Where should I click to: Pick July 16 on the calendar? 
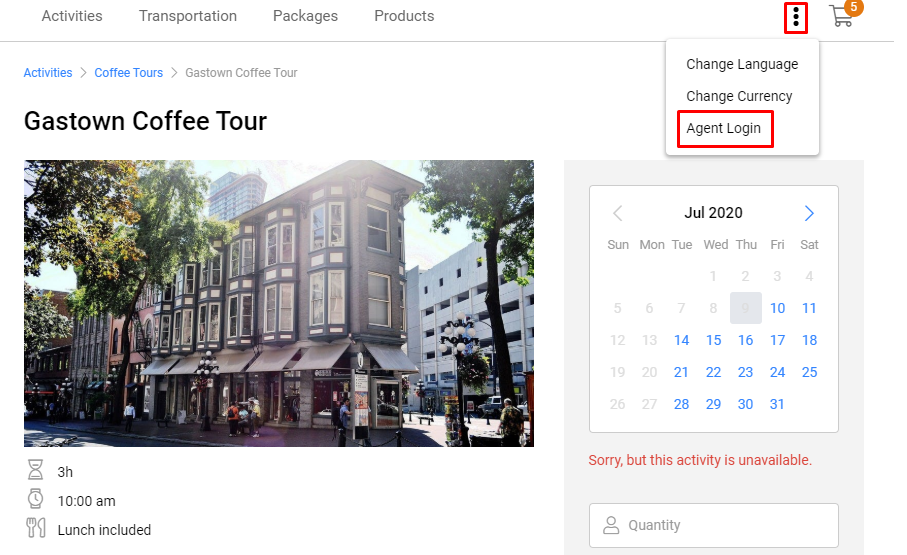[x=746, y=340]
